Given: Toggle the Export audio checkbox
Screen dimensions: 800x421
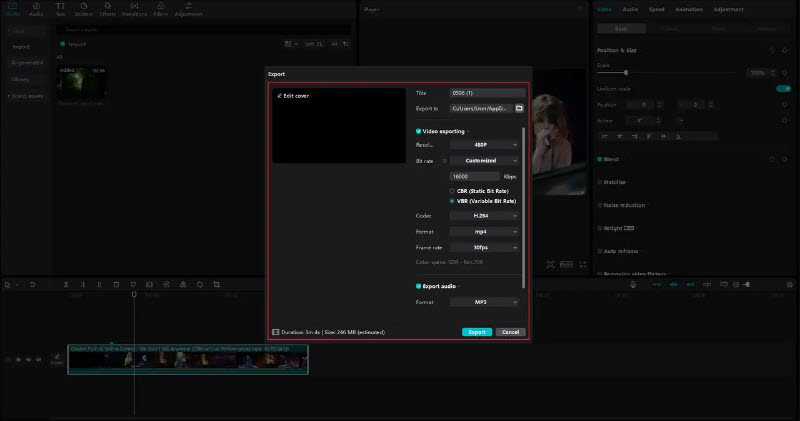Looking at the screenshot, I should pos(419,286).
